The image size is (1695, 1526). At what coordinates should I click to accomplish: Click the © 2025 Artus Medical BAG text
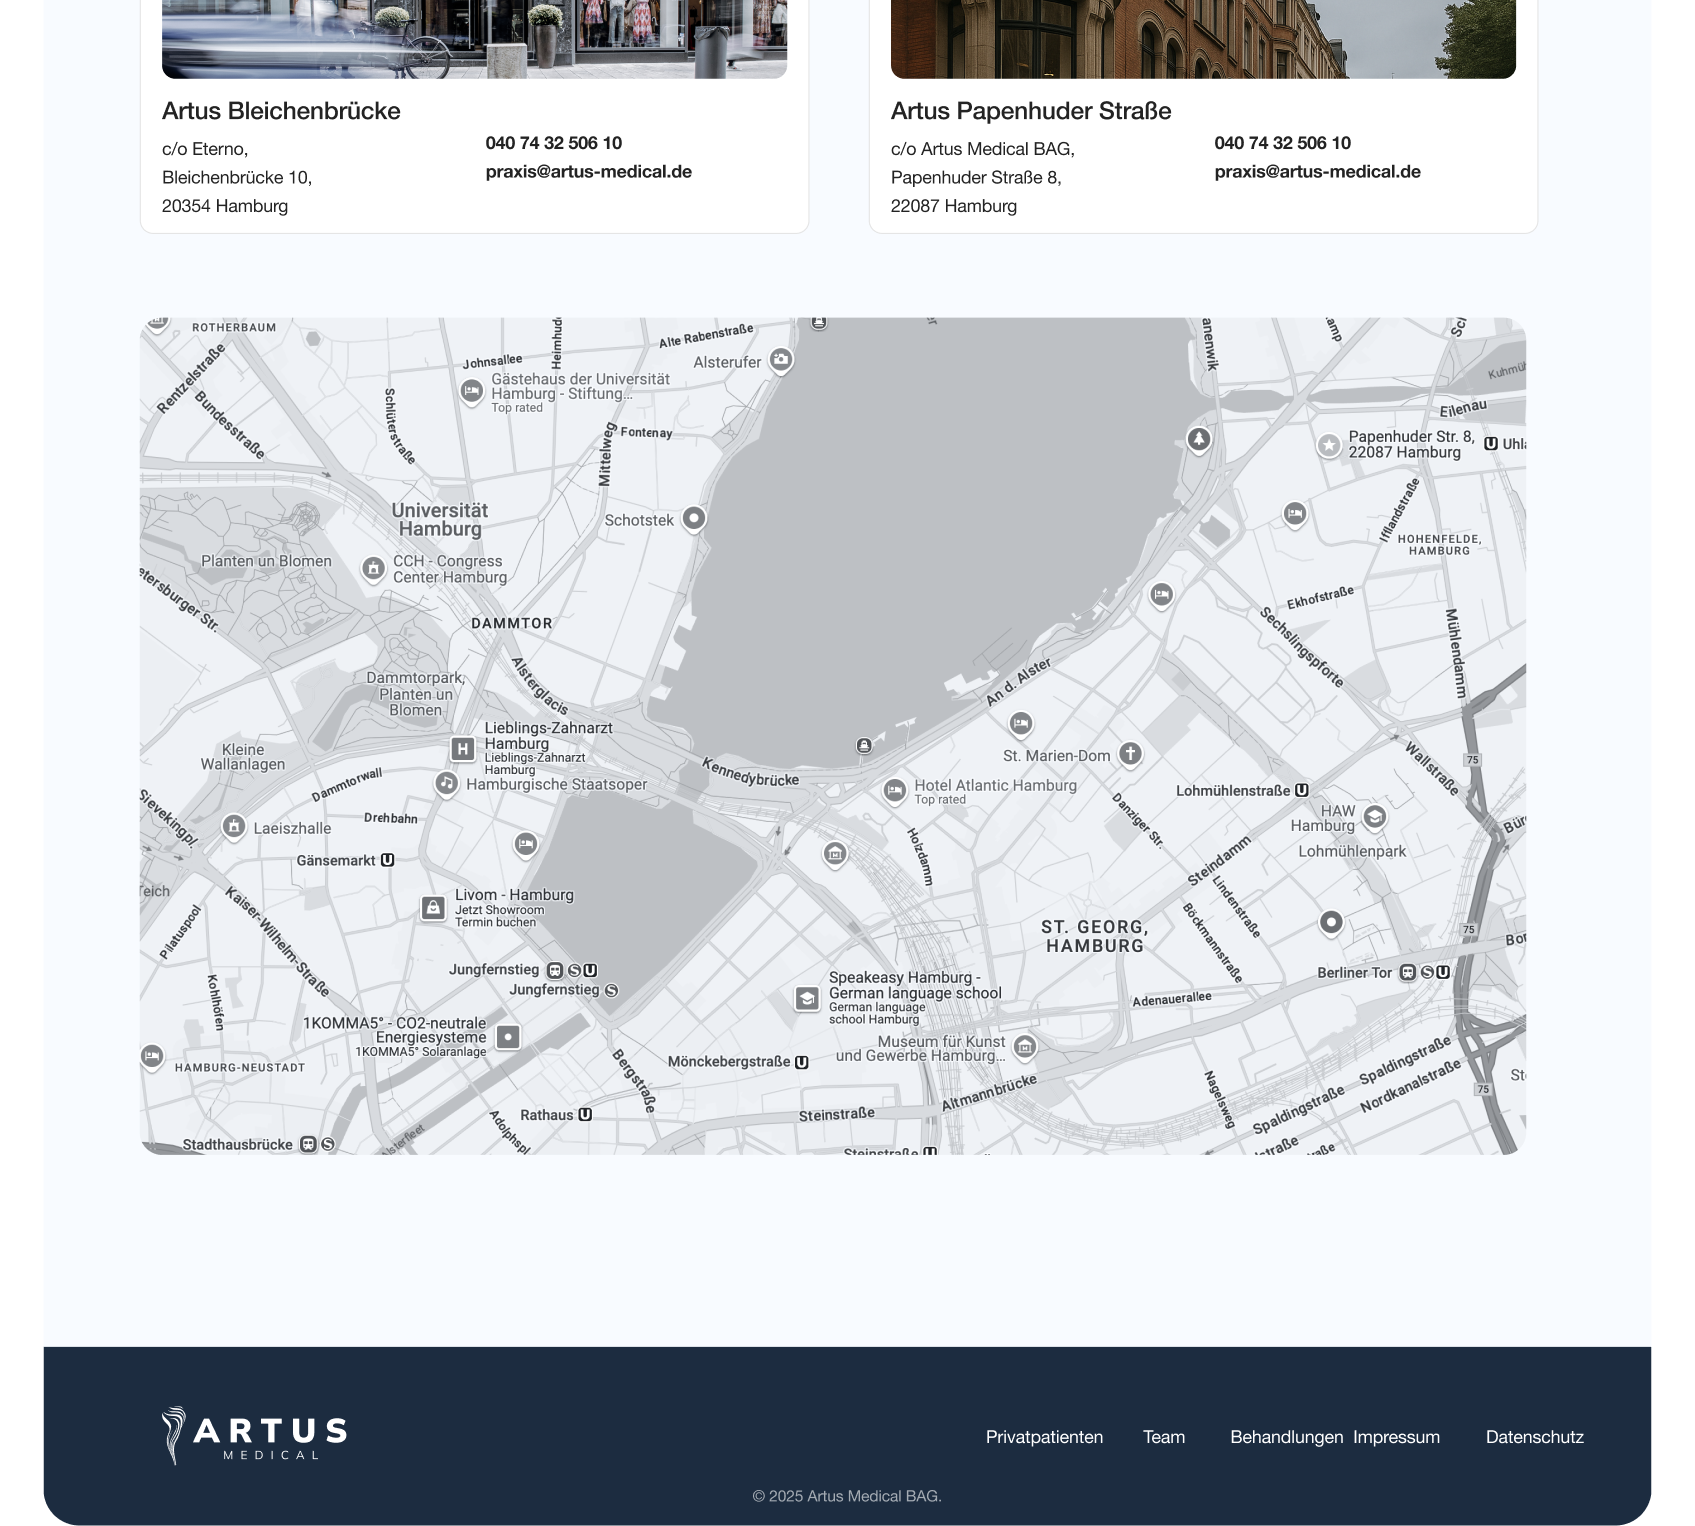click(x=847, y=1496)
